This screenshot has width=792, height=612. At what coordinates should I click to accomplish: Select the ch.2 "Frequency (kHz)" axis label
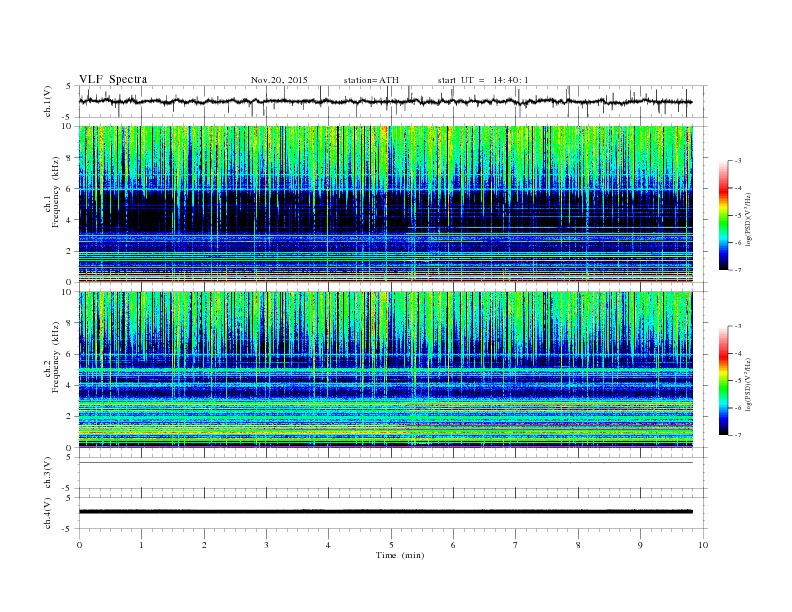pos(56,358)
